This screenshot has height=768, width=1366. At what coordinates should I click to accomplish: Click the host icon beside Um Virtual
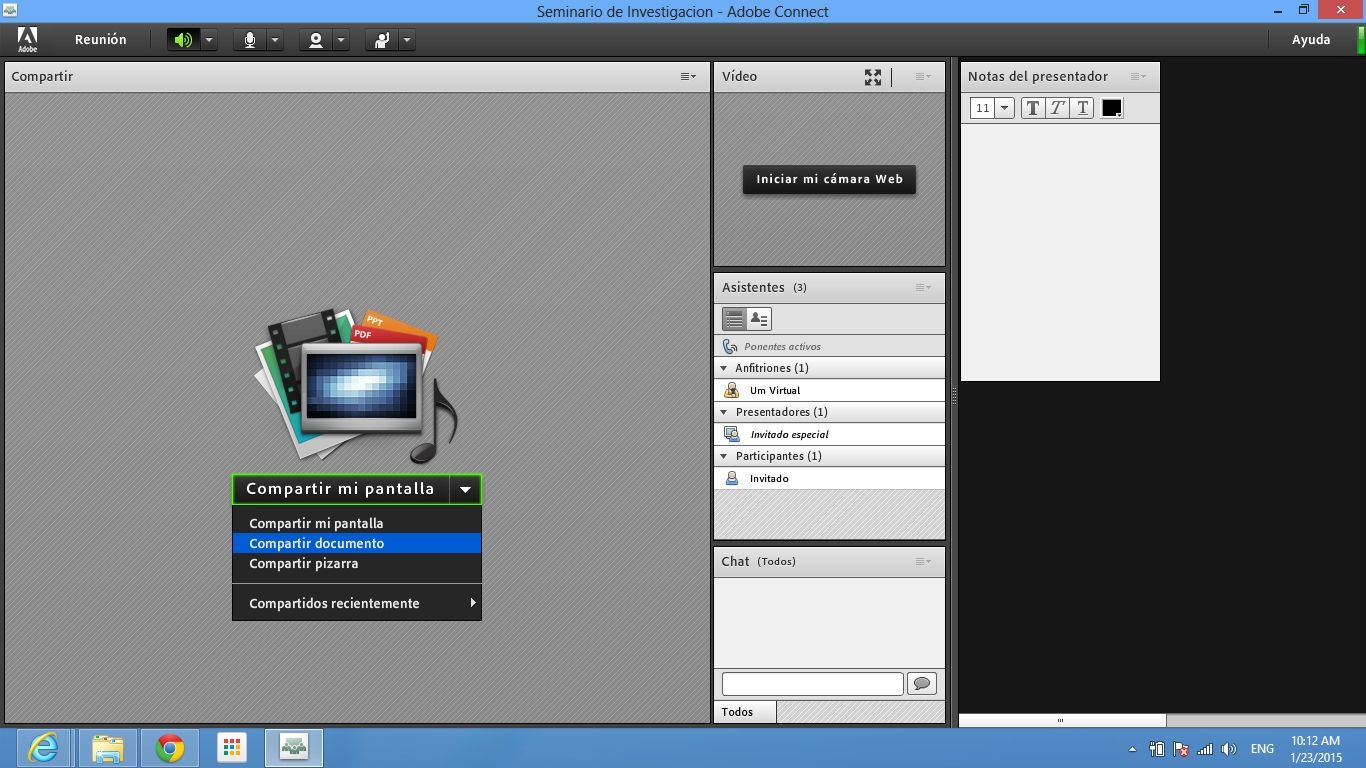(x=731, y=390)
